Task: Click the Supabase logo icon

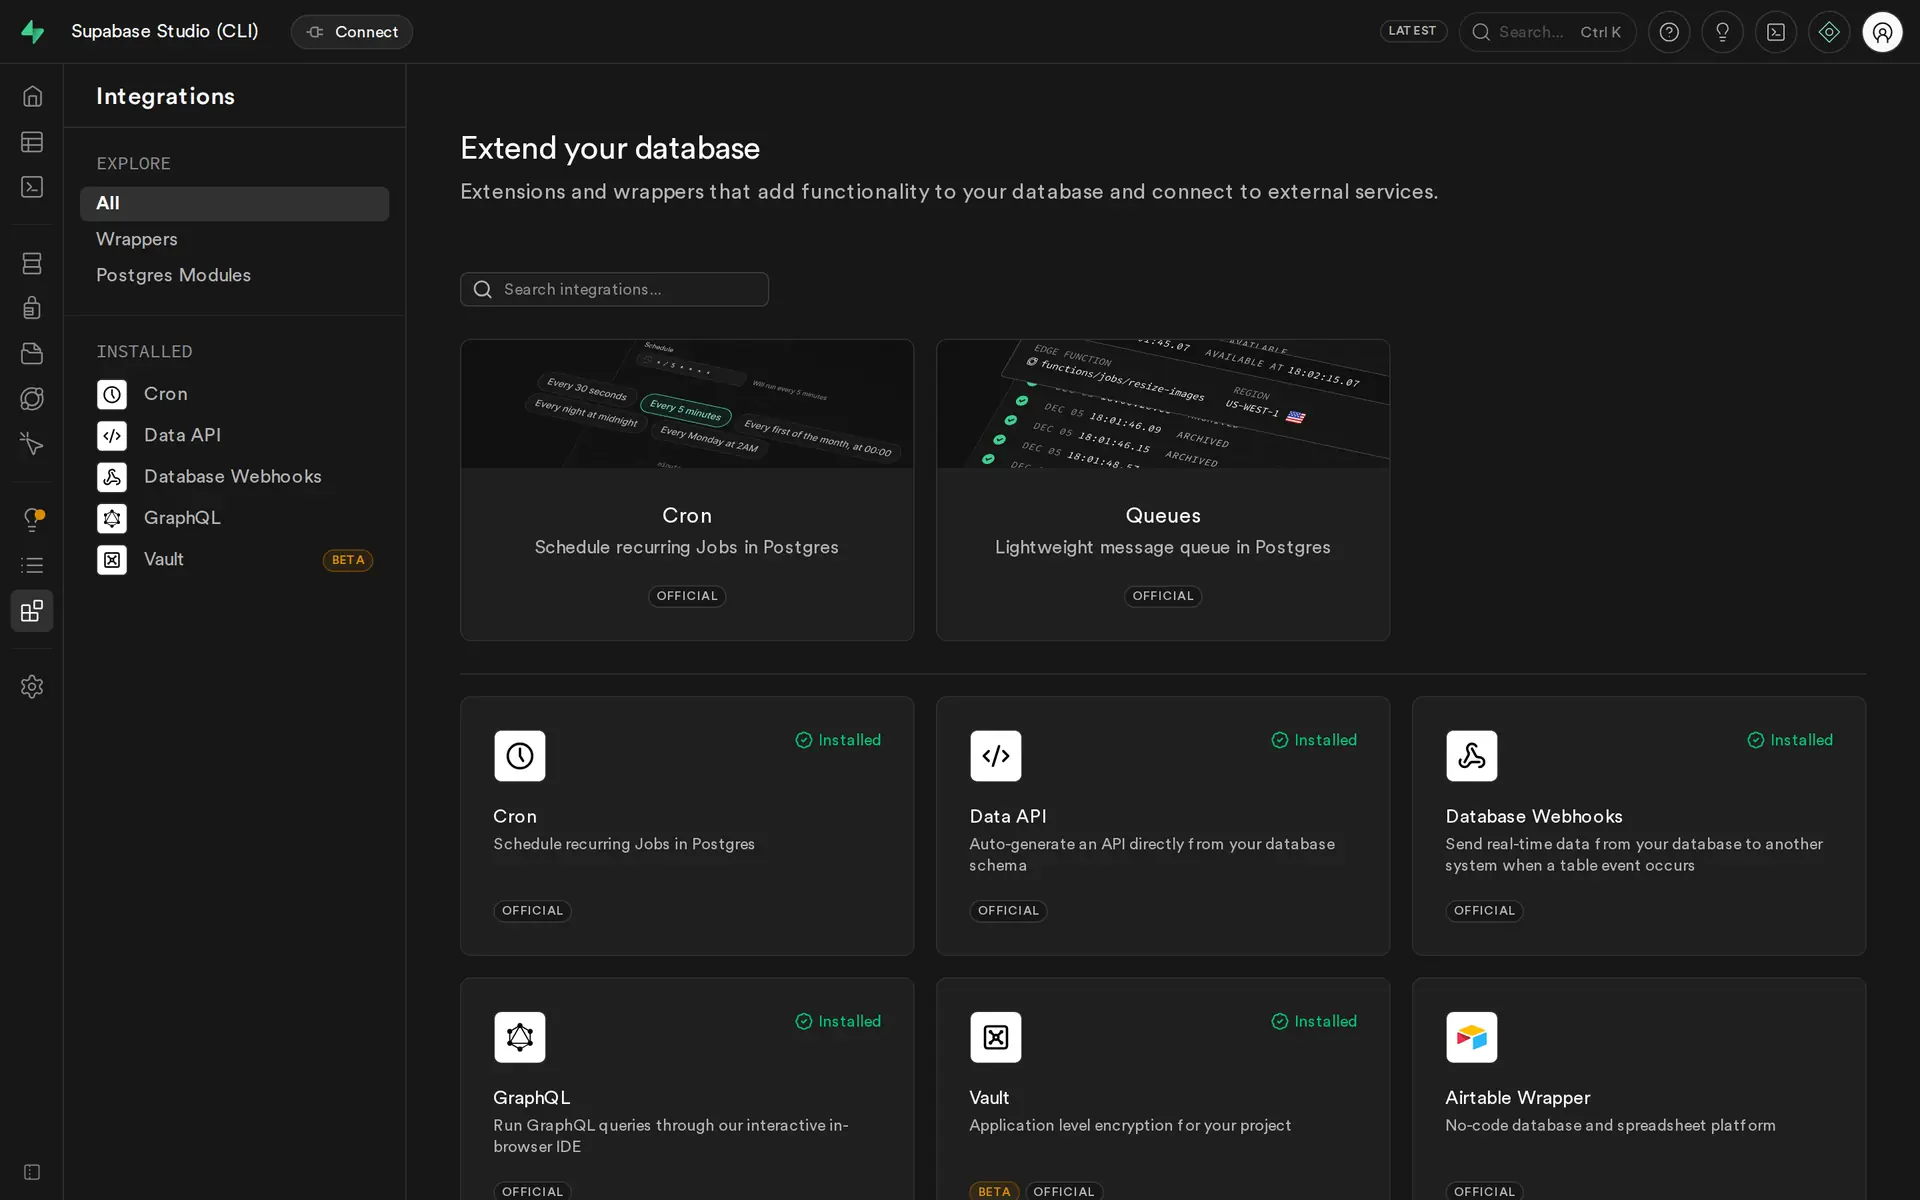Action: coord(32,32)
